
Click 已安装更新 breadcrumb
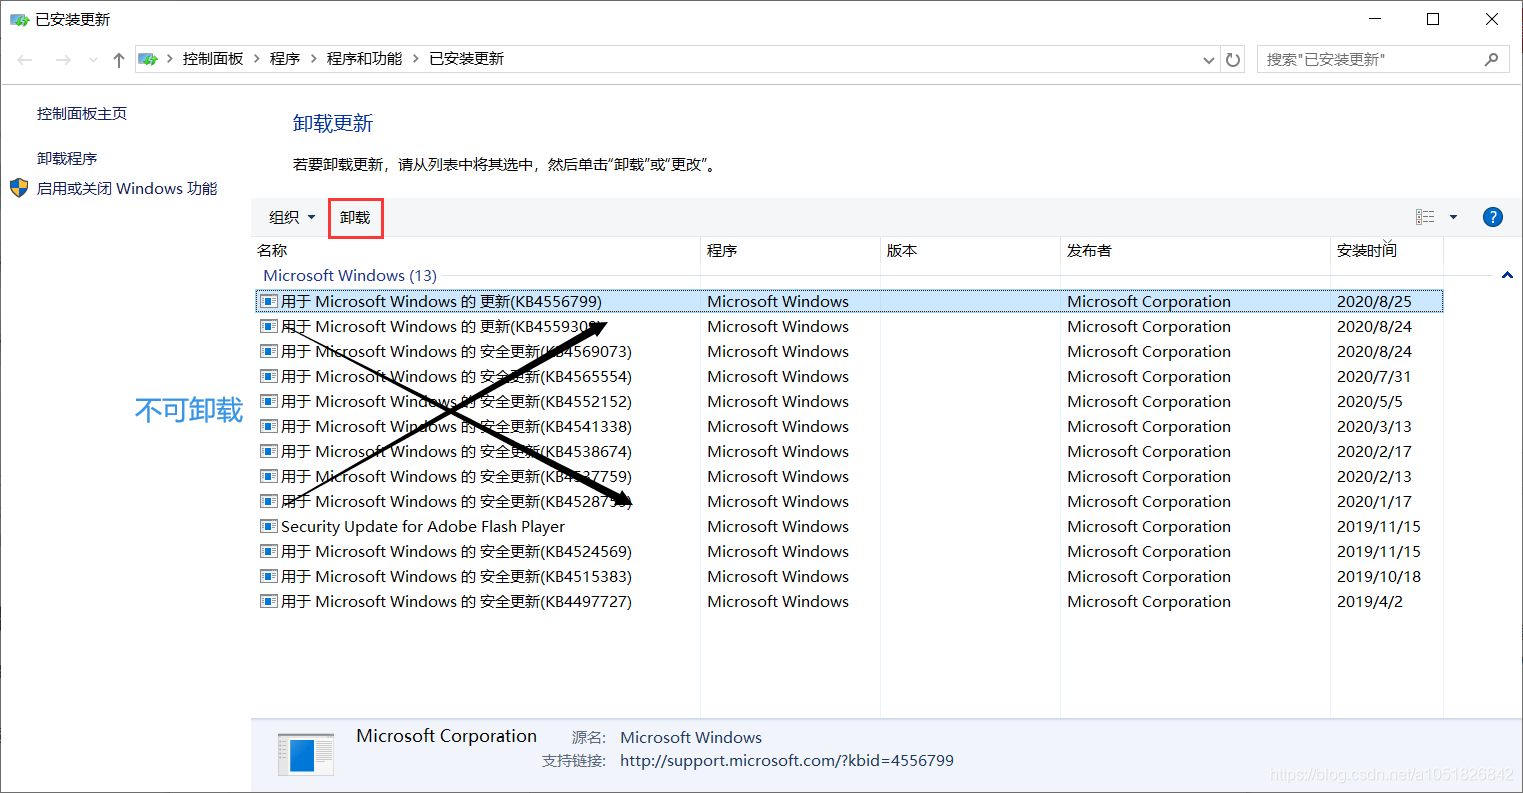(467, 59)
